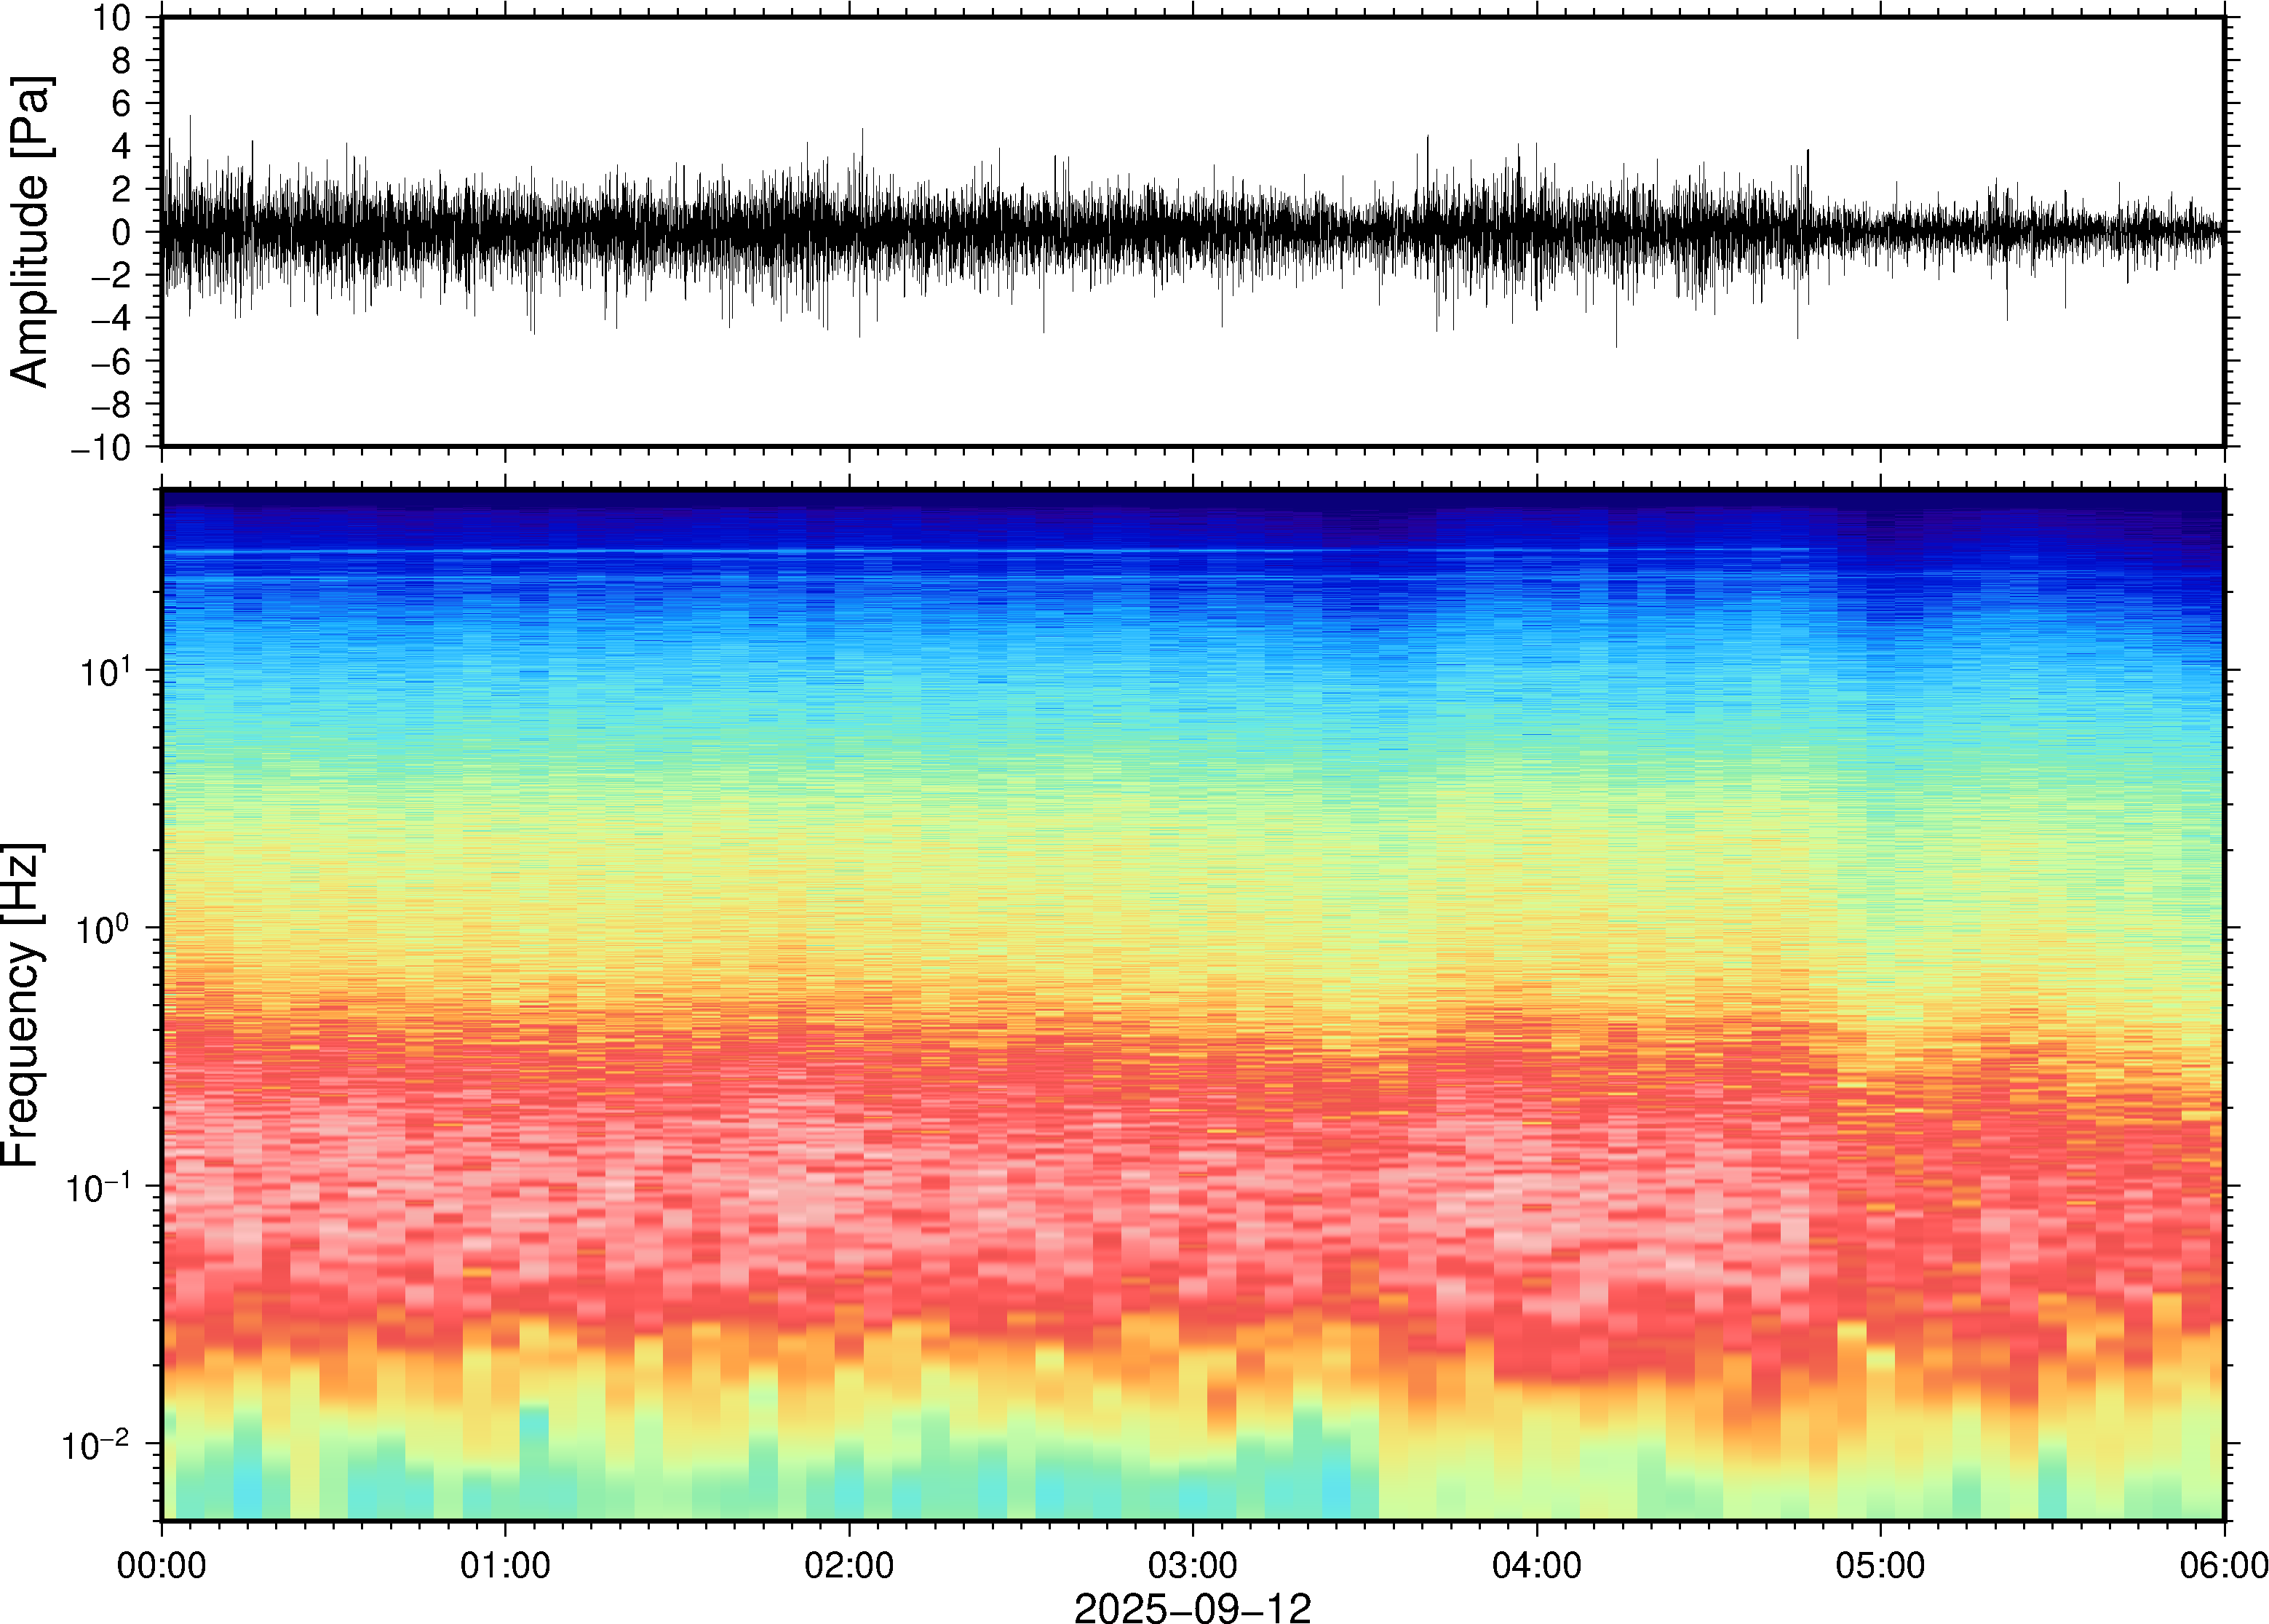Select the 06:00 time tick label
The height and width of the screenshot is (1624, 2269).
2224,1565
